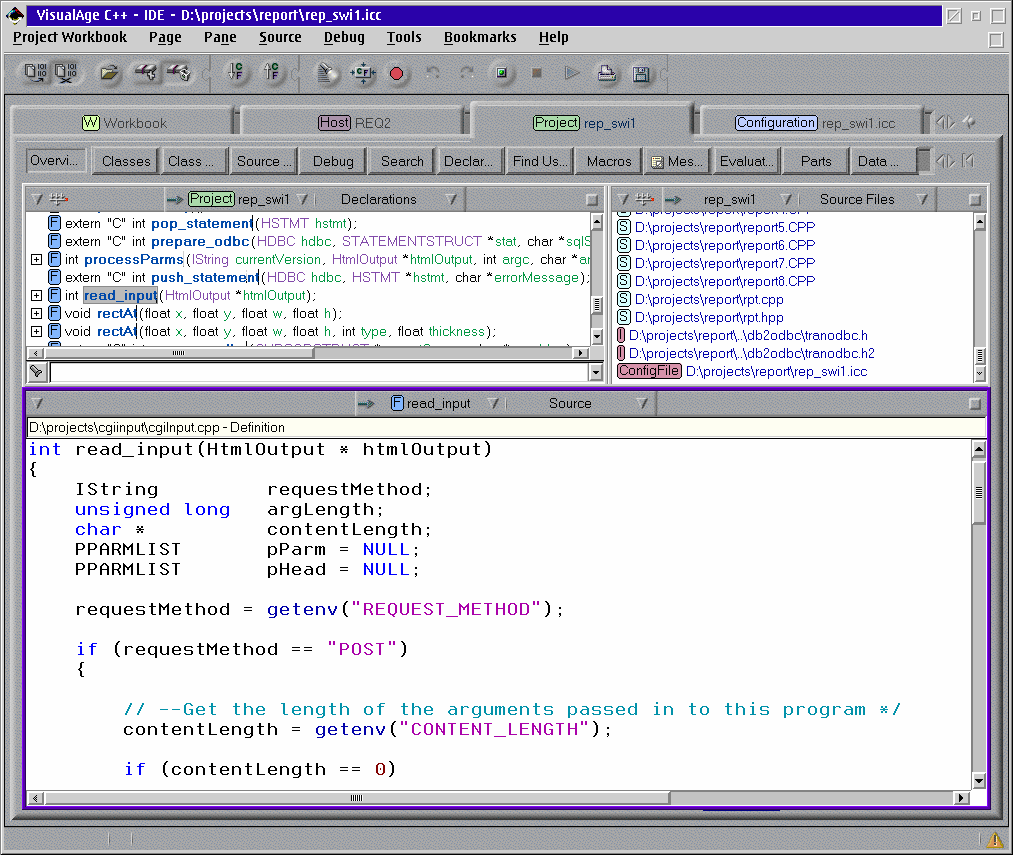Screen dimensions: 1013x855
Task: Click the C/F down-arrow toolbar icon
Action: [236, 72]
